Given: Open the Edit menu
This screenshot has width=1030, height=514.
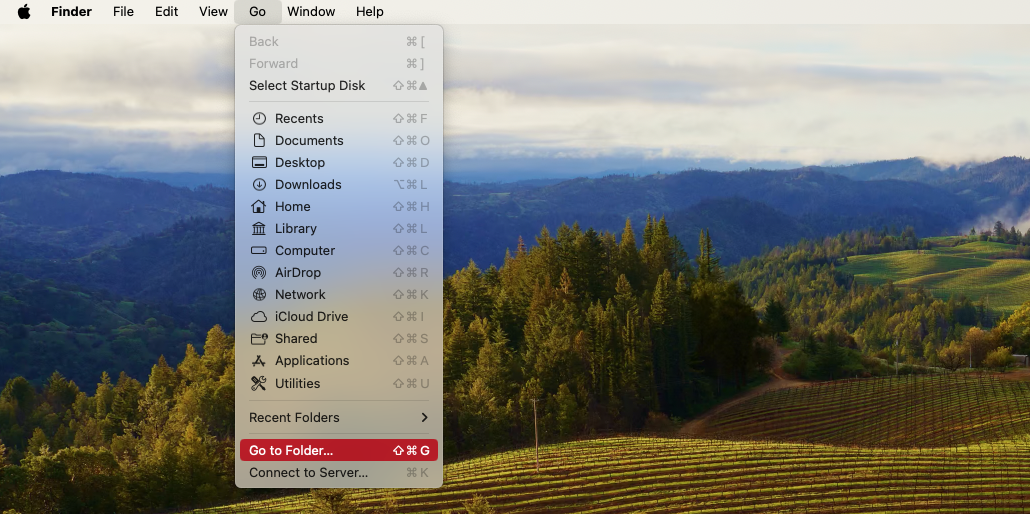Looking at the screenshot, I should click(166, 12).
